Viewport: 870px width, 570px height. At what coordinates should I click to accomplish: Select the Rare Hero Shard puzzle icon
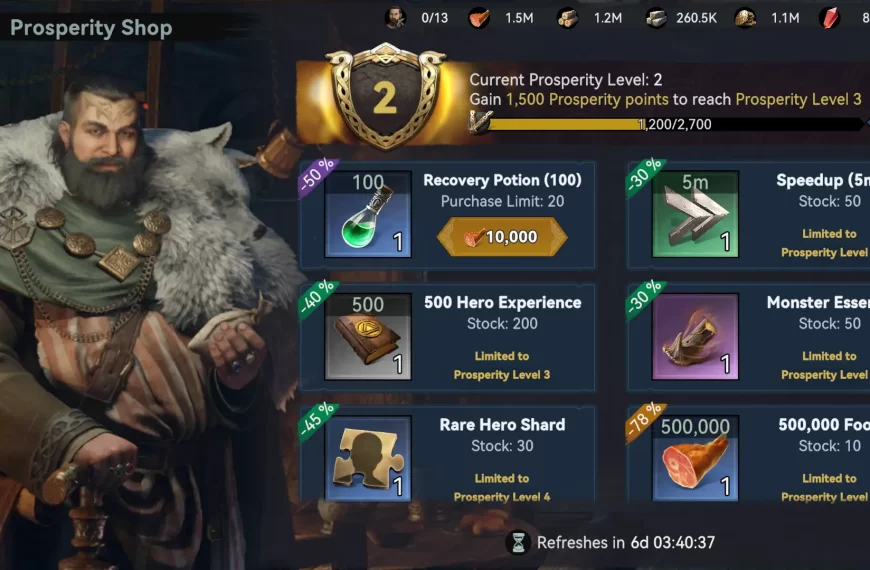[368, 458]
